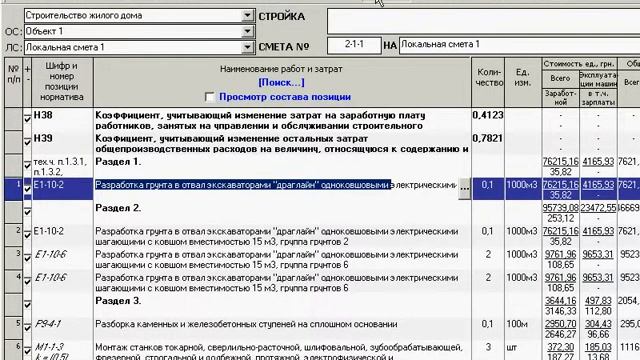
Task: Click code Е1-10-6 in row 4
Action: pyautogui.click(x=51, y=278)
